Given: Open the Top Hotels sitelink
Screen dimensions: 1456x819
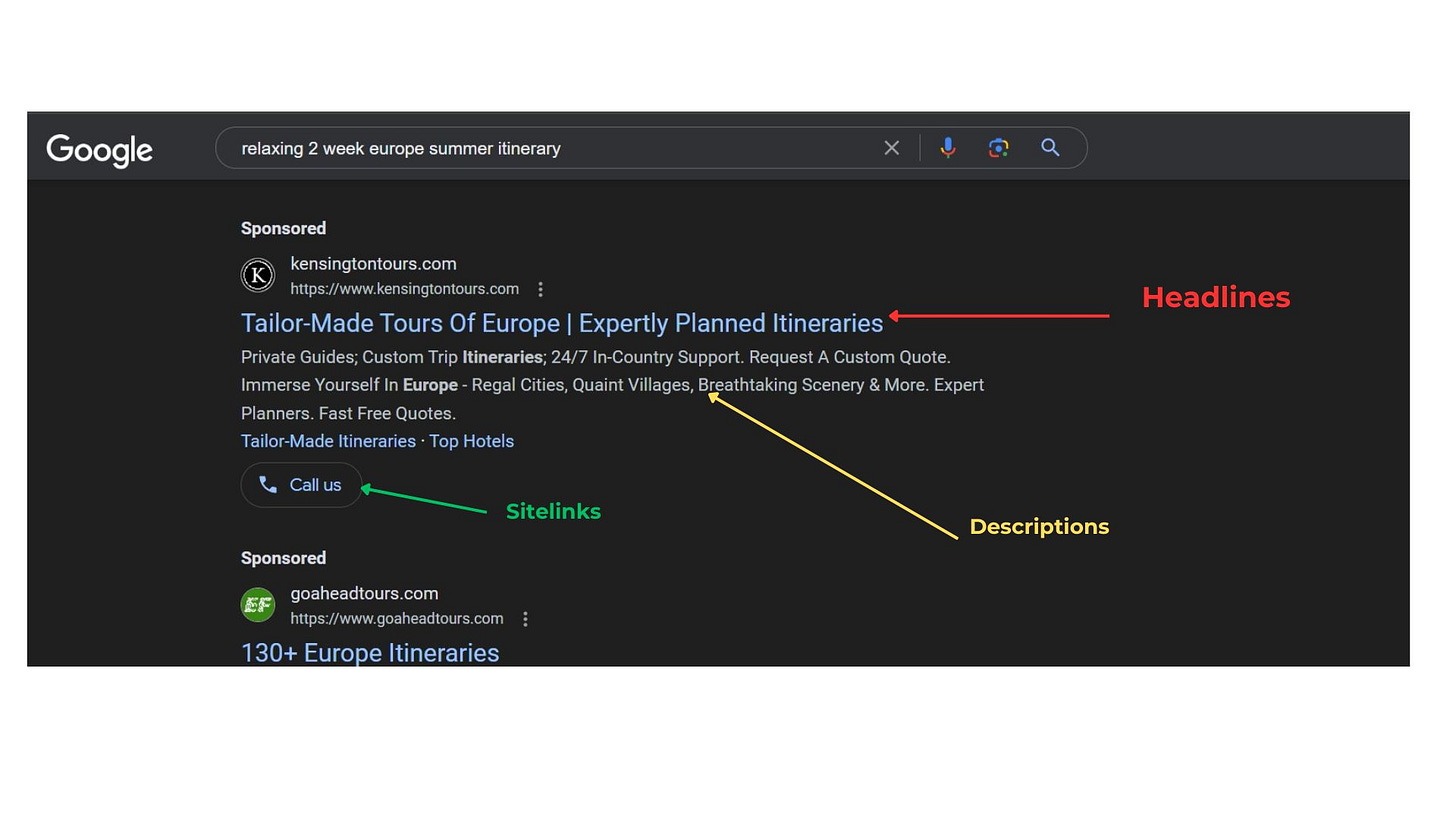Looking at the screenshot, I should pos(472,441).
